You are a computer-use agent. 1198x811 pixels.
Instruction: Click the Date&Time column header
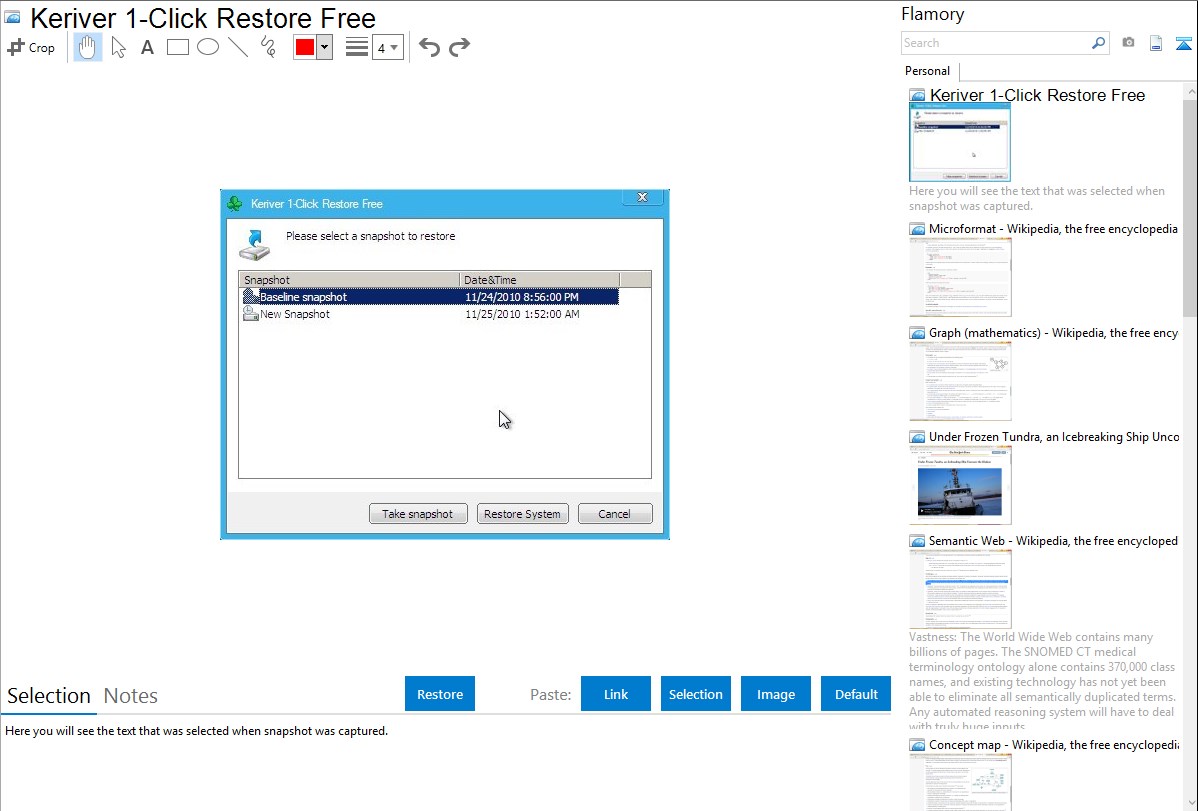(539, 280)
